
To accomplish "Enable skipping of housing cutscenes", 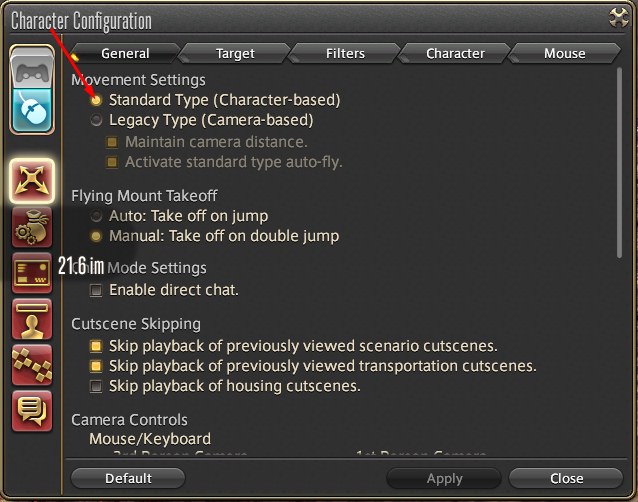I will click(96, 386).
